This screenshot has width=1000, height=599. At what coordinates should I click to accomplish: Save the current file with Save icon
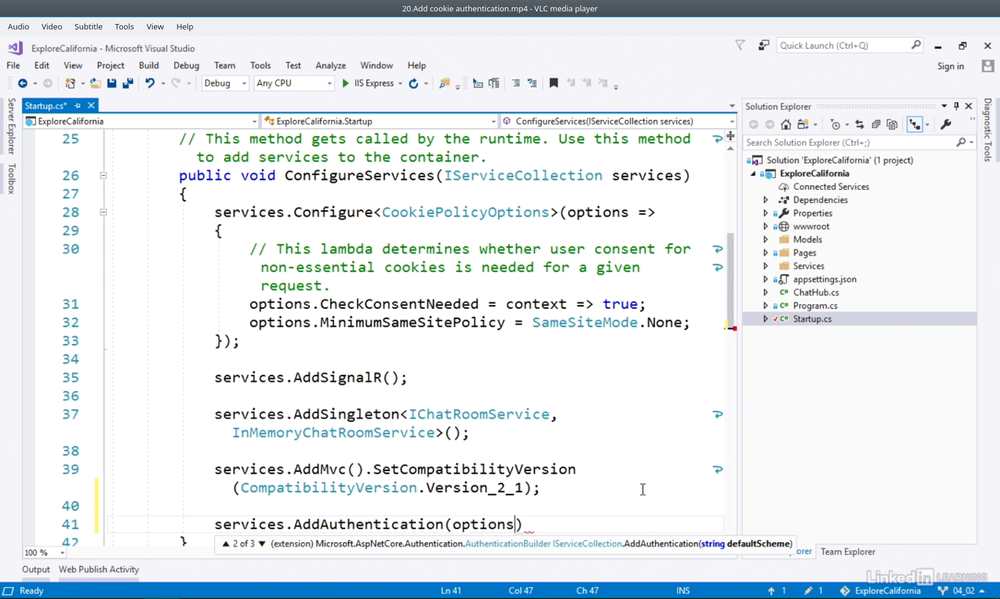click(x=112, y=84)
